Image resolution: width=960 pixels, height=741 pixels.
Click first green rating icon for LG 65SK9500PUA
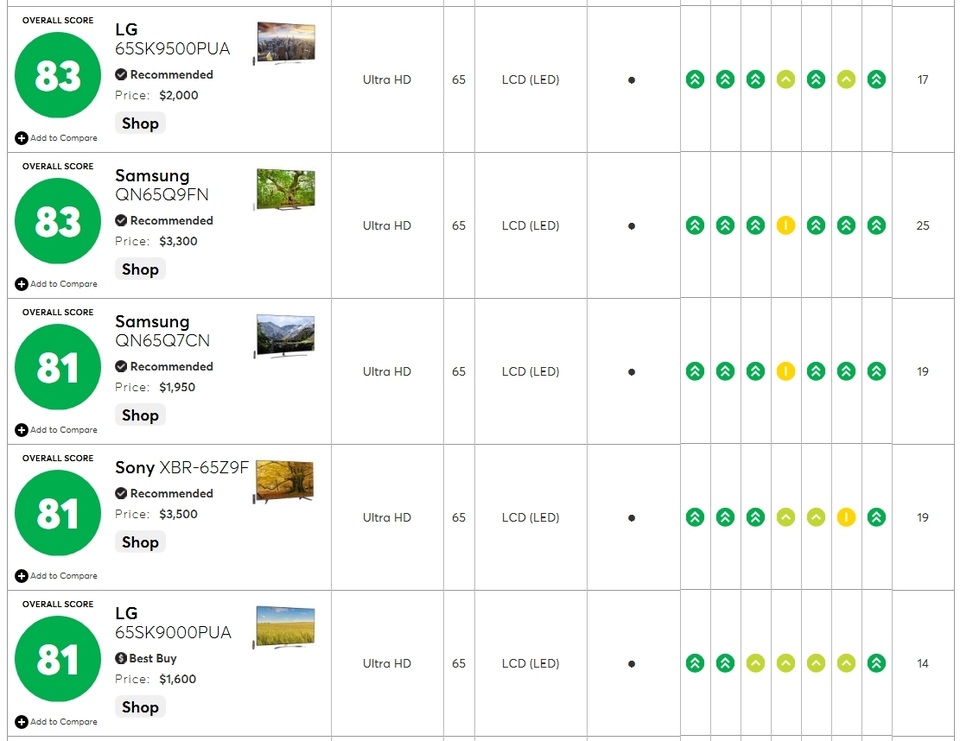point(695,80)
